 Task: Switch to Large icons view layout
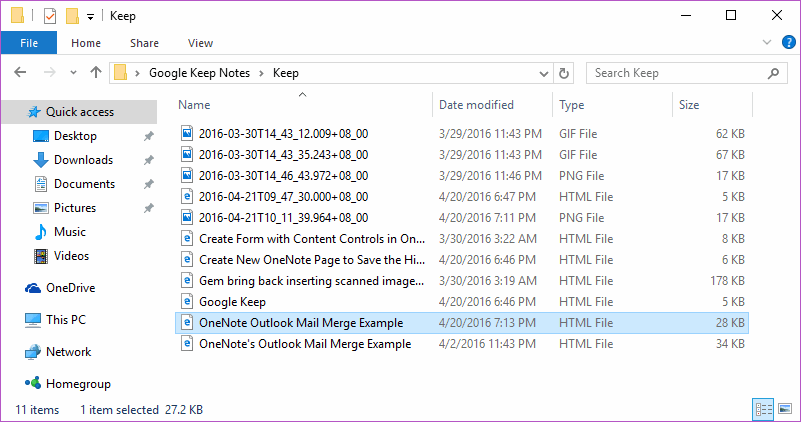(783, 409)
